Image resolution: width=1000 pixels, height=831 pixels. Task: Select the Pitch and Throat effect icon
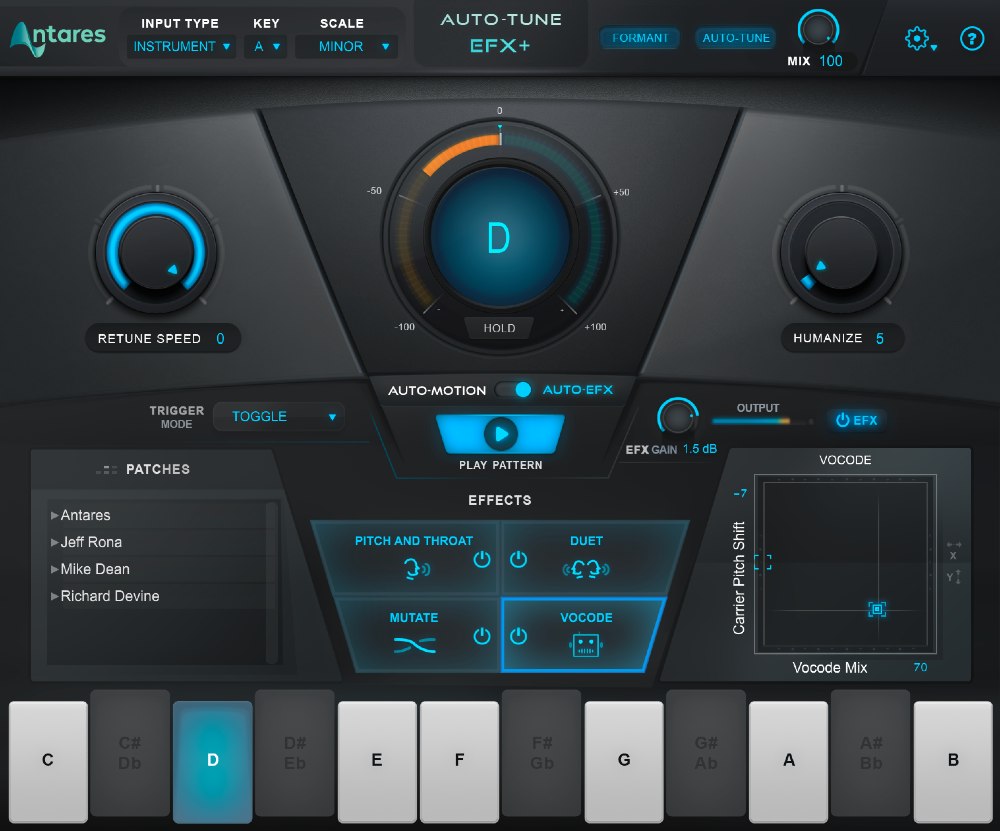(x=413, y=568)
